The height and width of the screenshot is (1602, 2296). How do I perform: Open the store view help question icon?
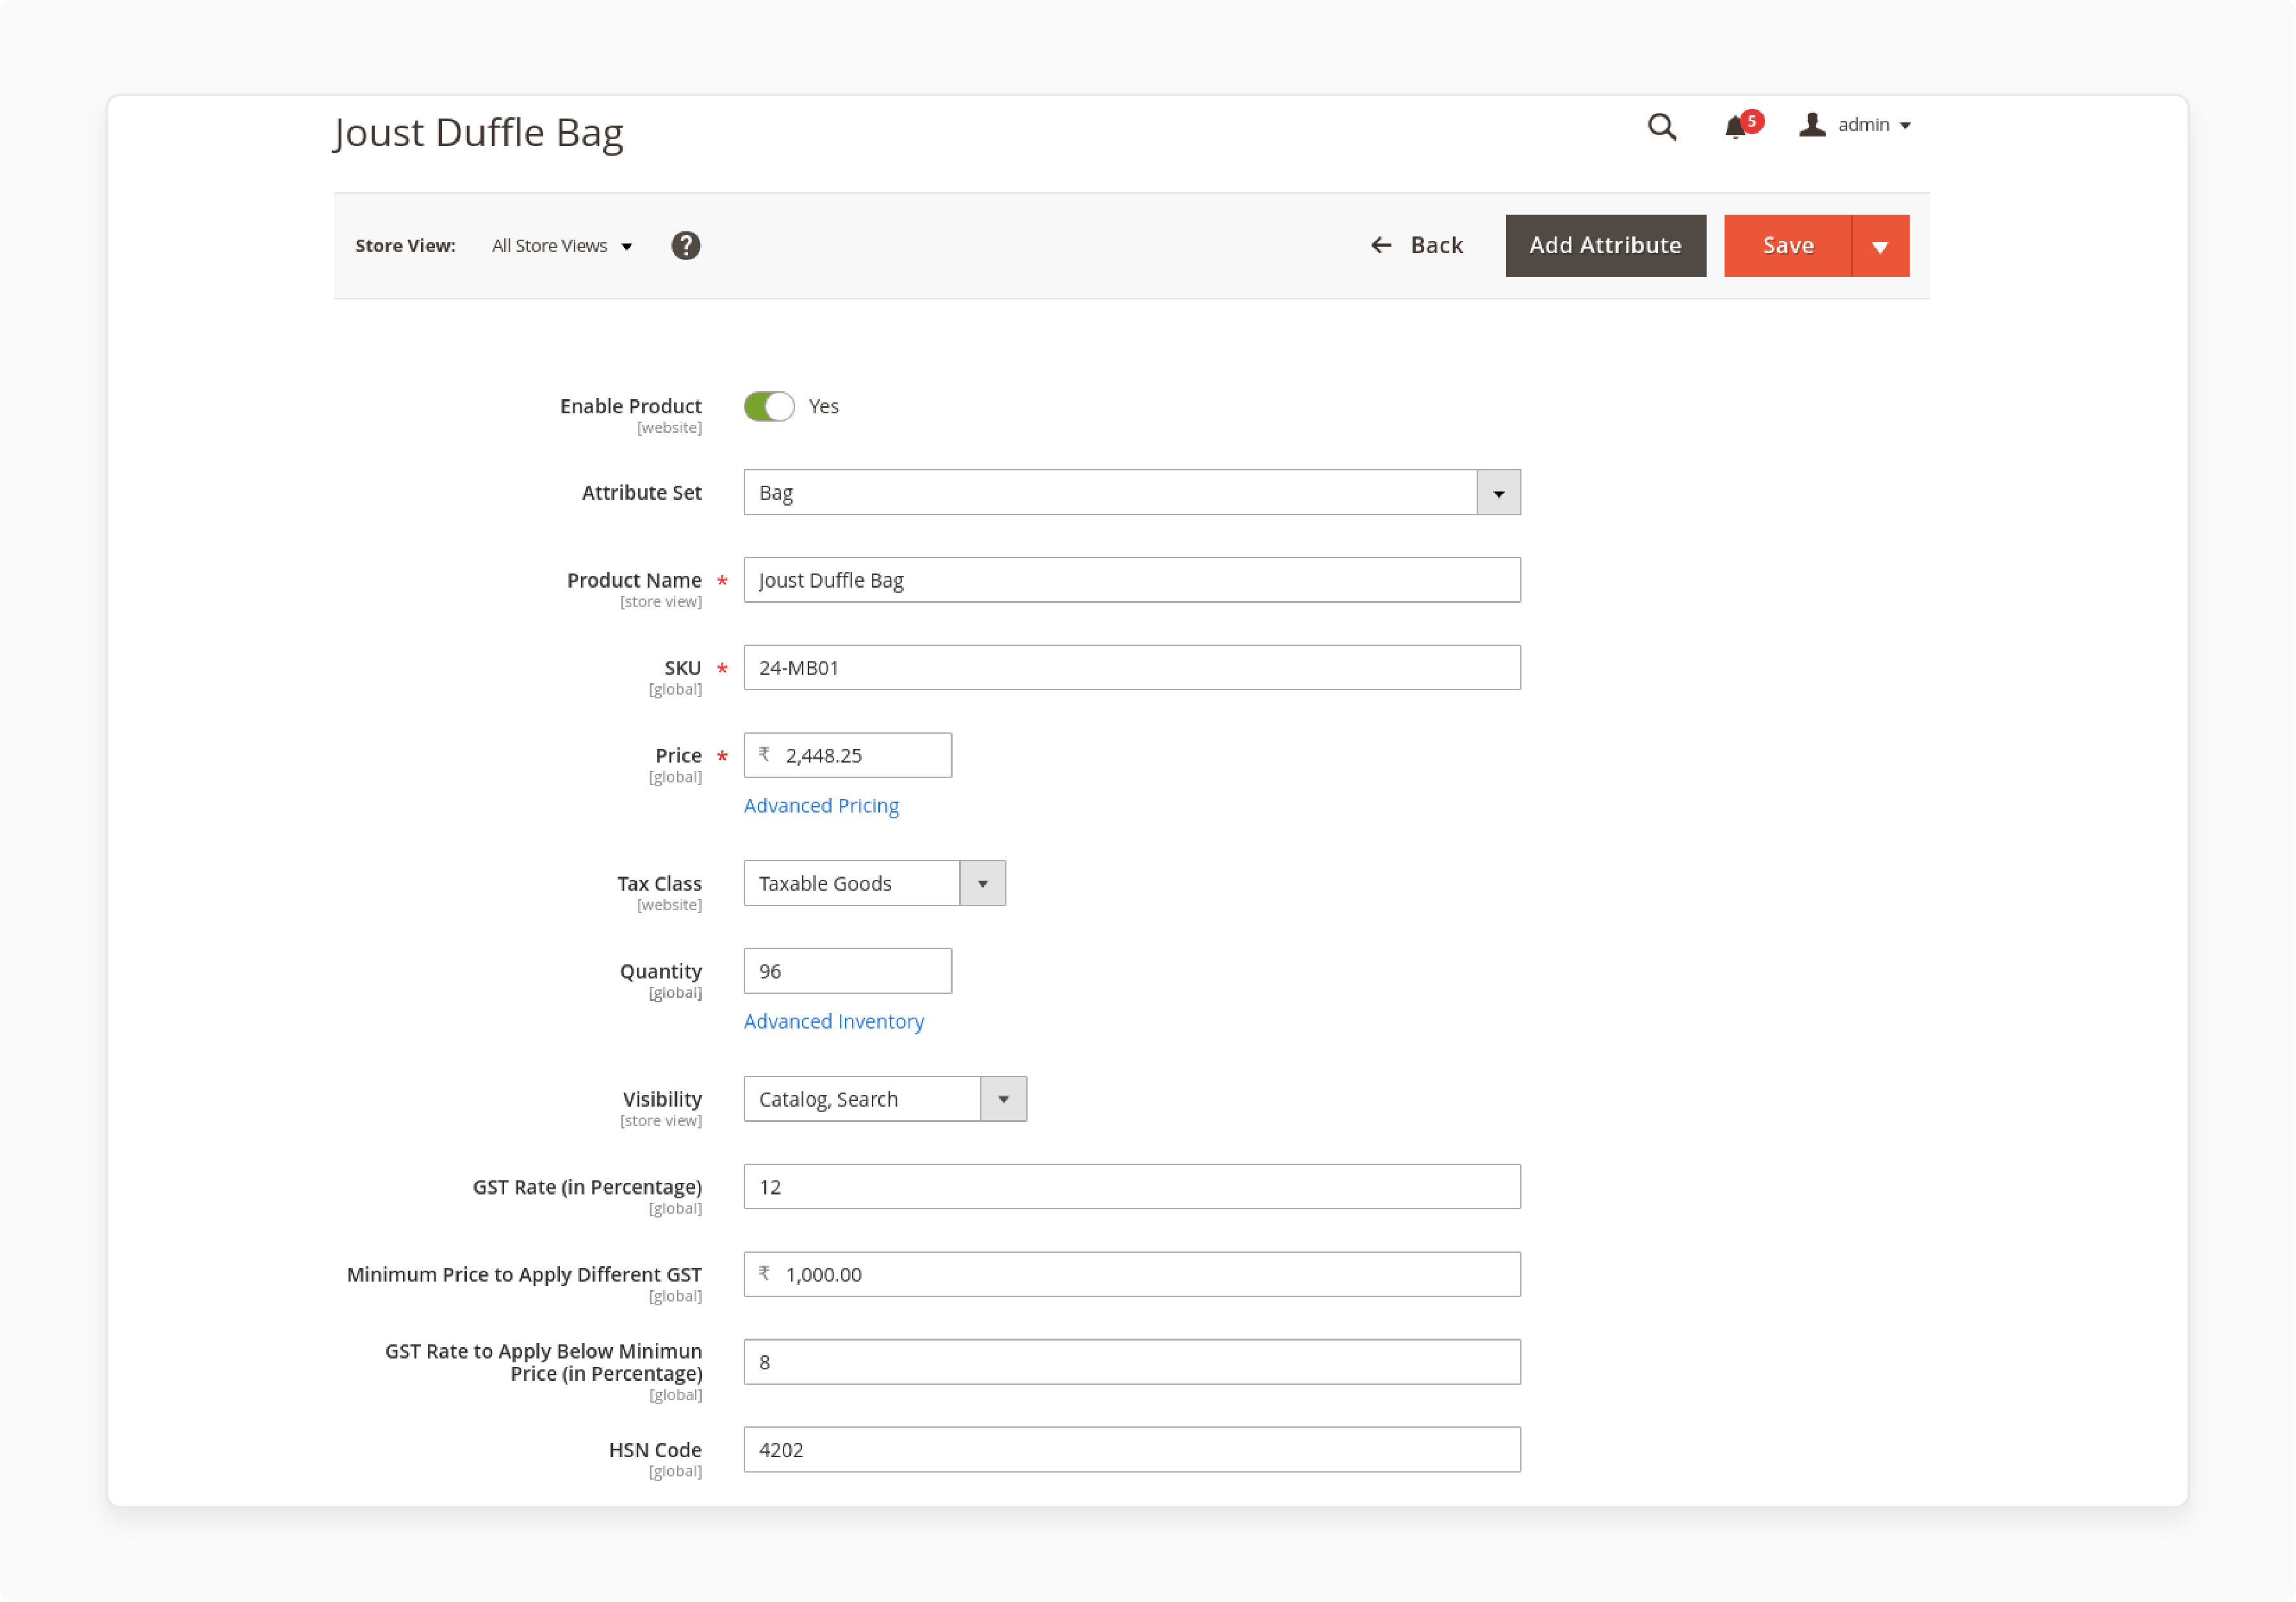(x=686, y=246)
